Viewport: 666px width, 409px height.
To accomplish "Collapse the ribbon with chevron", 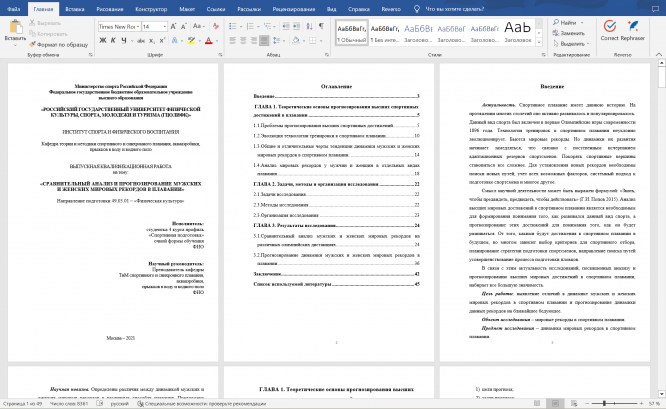I will click(x=659, y=55).
